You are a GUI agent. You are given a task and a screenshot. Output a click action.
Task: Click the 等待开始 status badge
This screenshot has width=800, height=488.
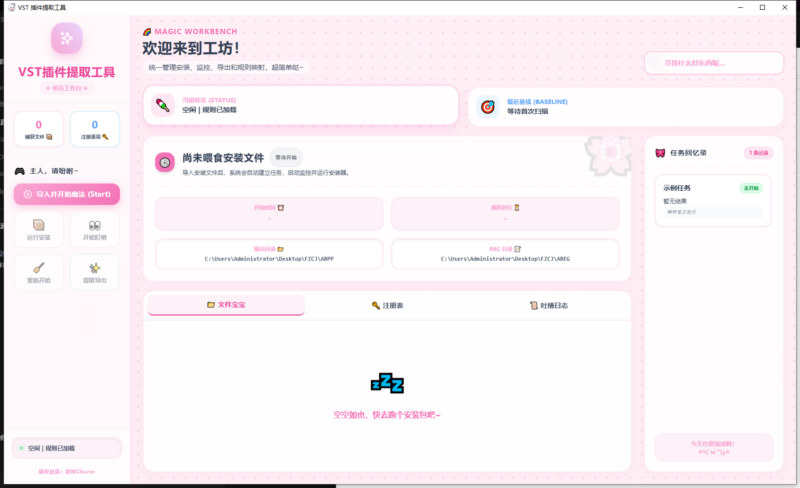coord(286,157)
